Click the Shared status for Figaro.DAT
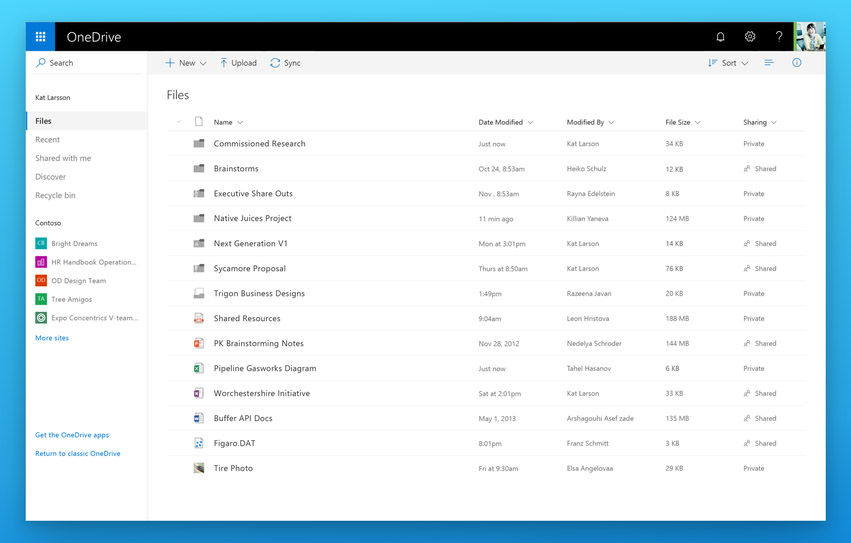 [x=760, y=443]
